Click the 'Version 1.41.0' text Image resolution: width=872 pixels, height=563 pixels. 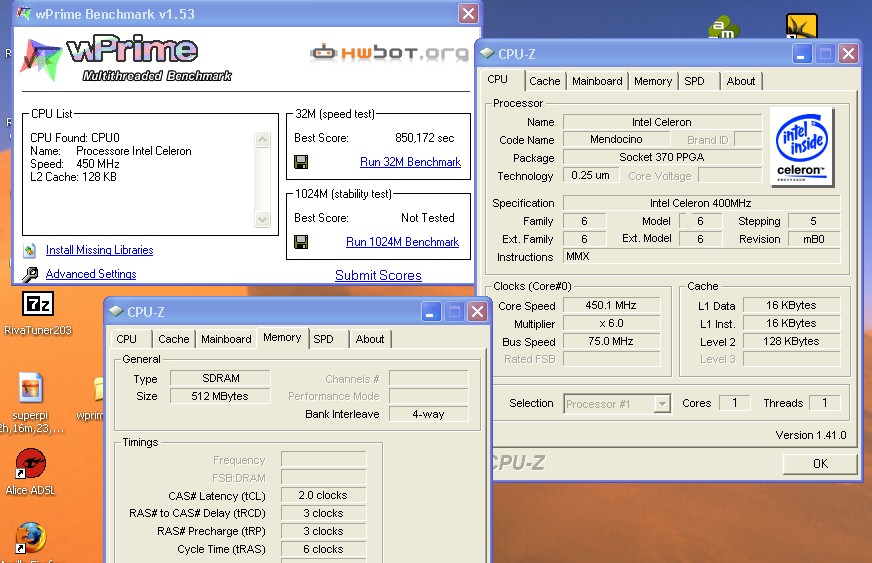click(x=811, y=435)
